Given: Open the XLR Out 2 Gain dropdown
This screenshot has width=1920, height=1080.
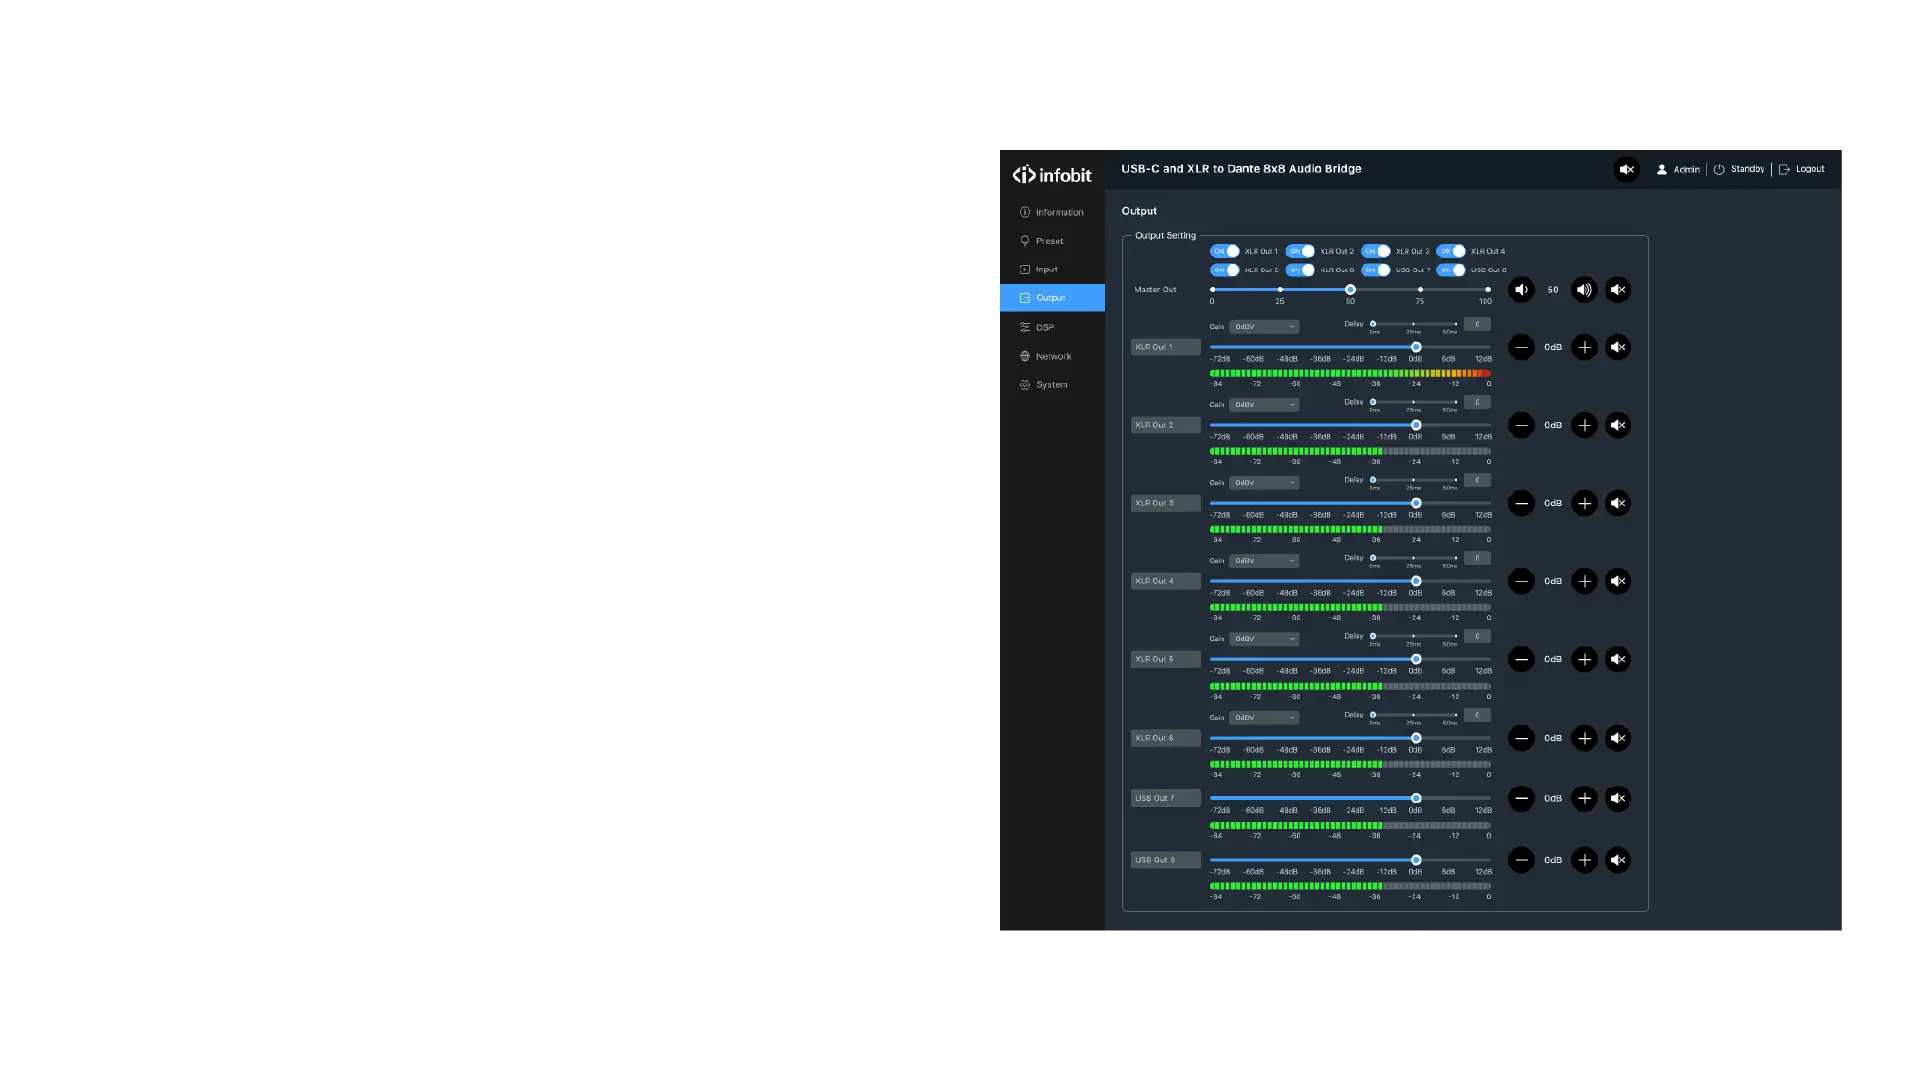Looking at the screenshot, I should pyautogui.click(x=1264, y=405).
